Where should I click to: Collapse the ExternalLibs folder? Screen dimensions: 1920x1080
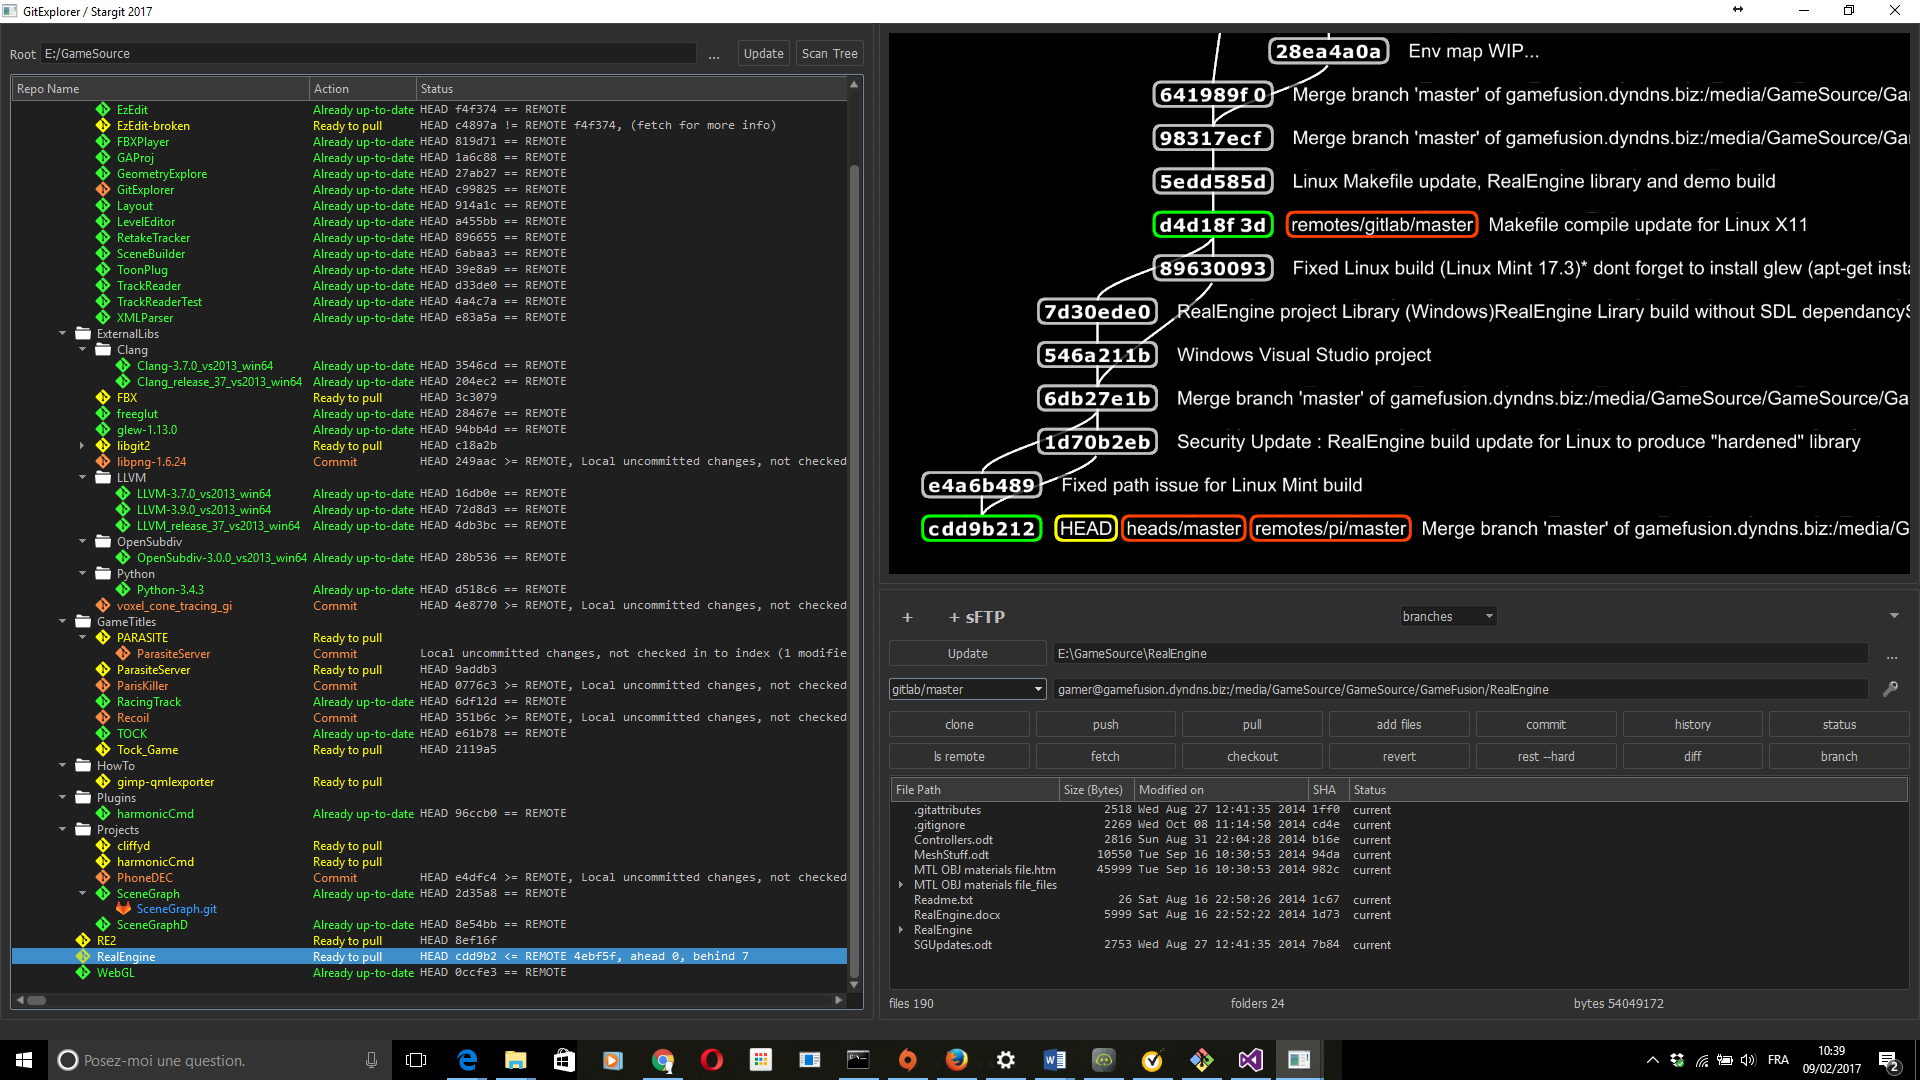pos(63,334)
